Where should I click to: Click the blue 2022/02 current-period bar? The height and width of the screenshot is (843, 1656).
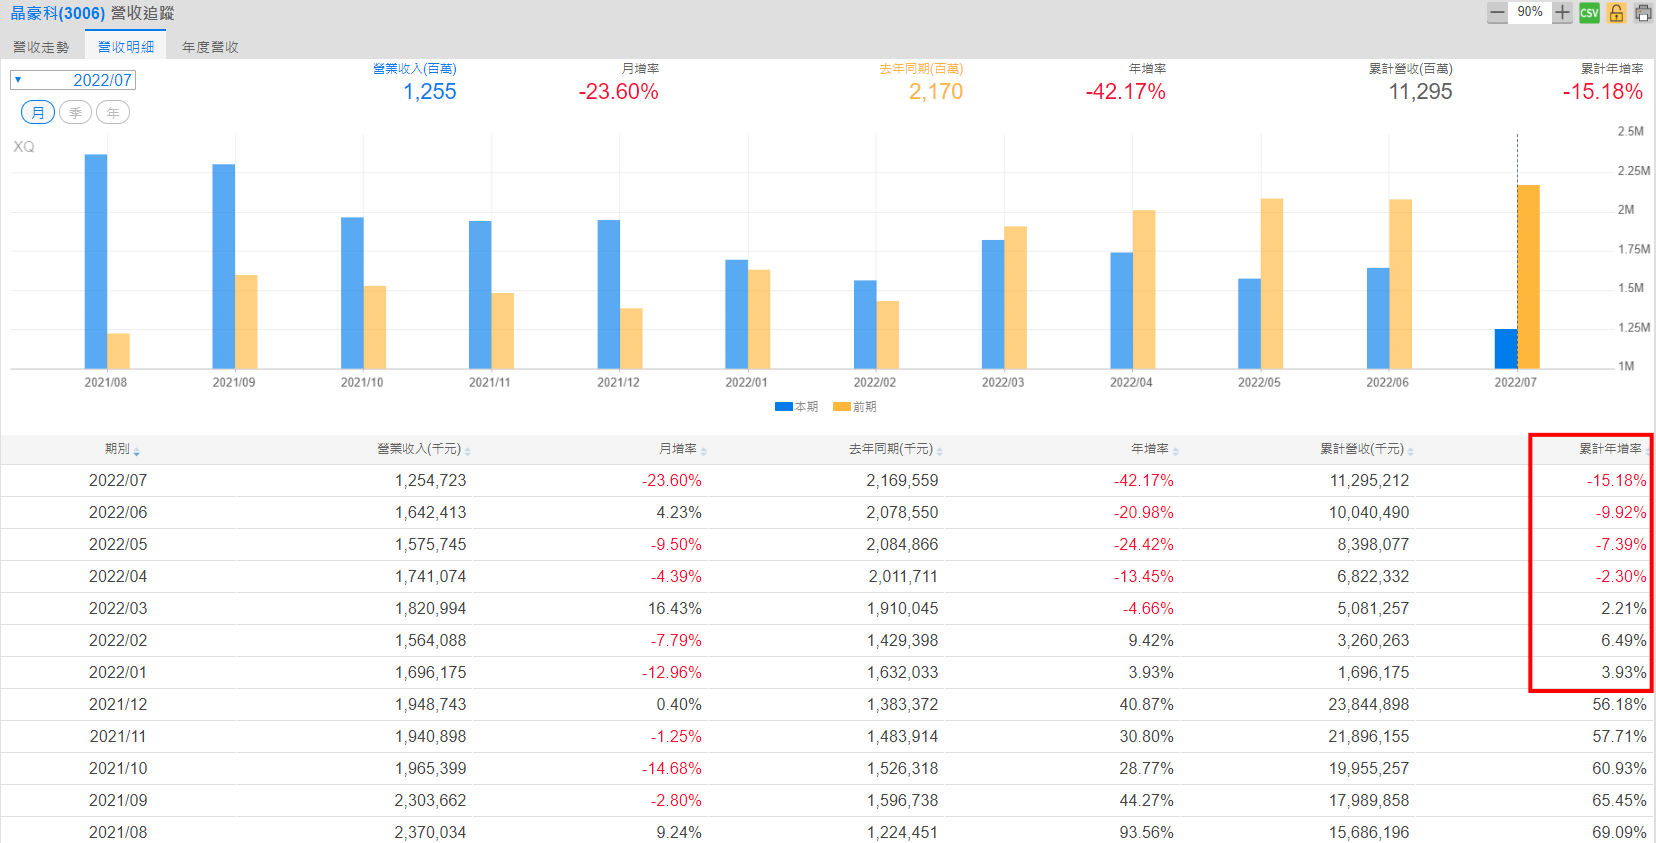[x=865, y=325]
